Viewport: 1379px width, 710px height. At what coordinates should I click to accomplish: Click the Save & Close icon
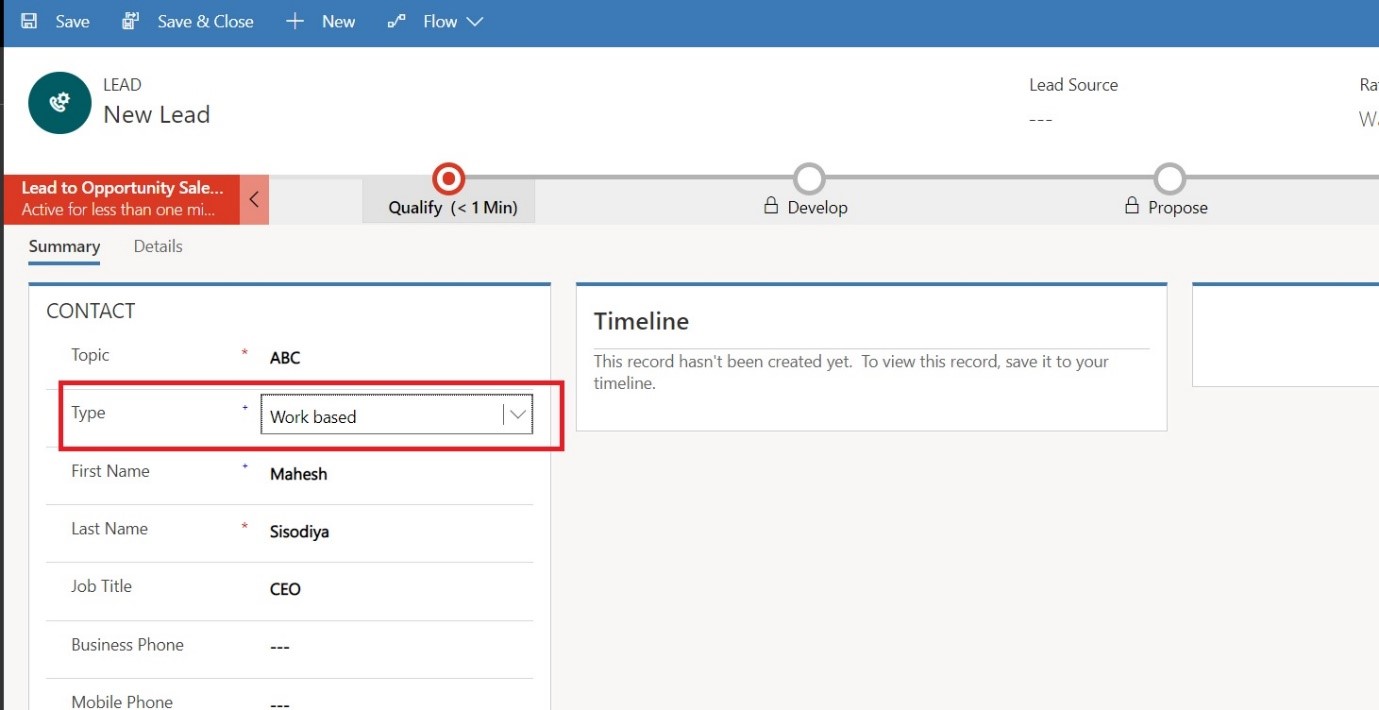(x=130, y=21)
